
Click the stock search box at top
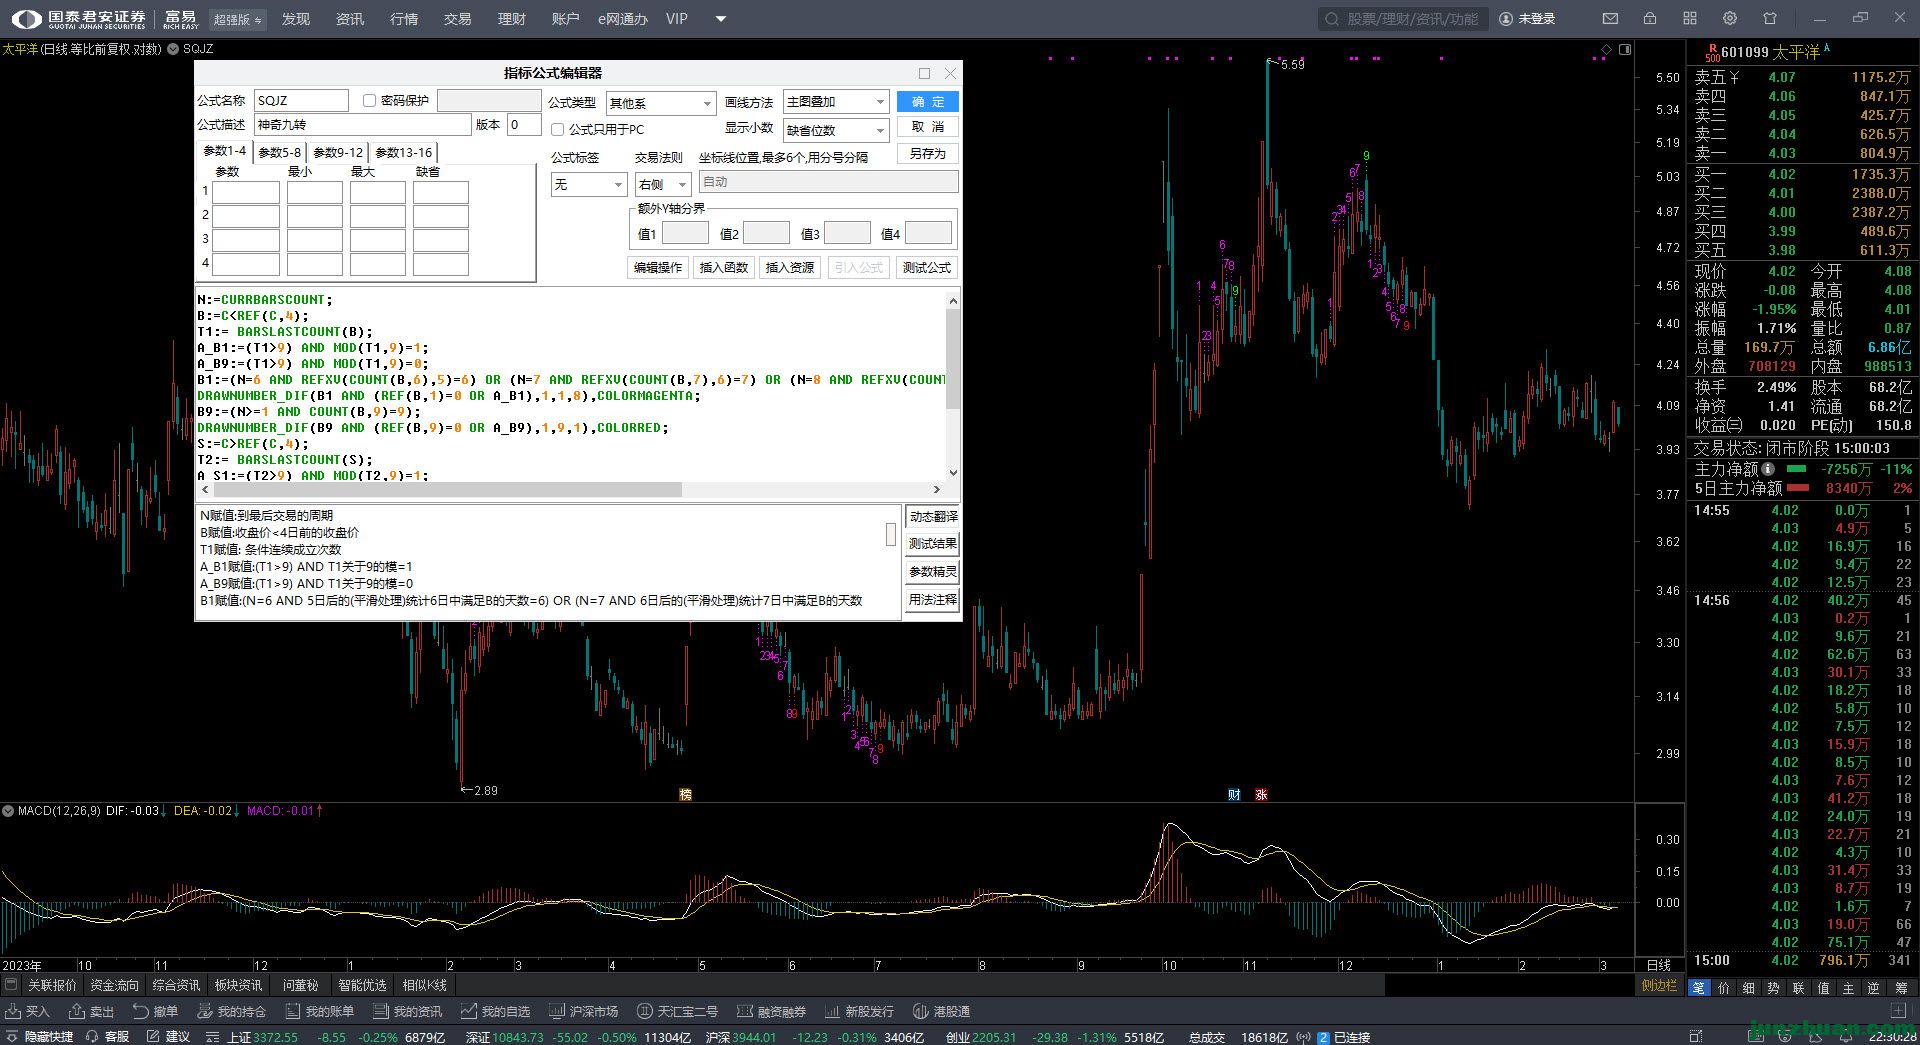click(1403, 19)
